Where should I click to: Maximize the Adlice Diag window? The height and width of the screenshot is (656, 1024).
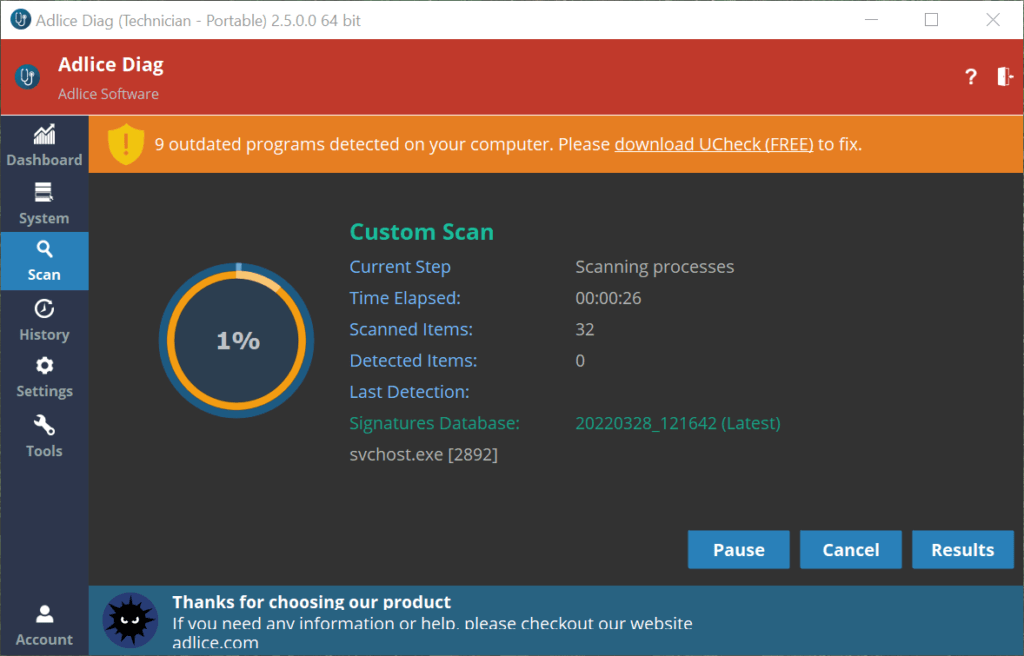pos(931,20)
